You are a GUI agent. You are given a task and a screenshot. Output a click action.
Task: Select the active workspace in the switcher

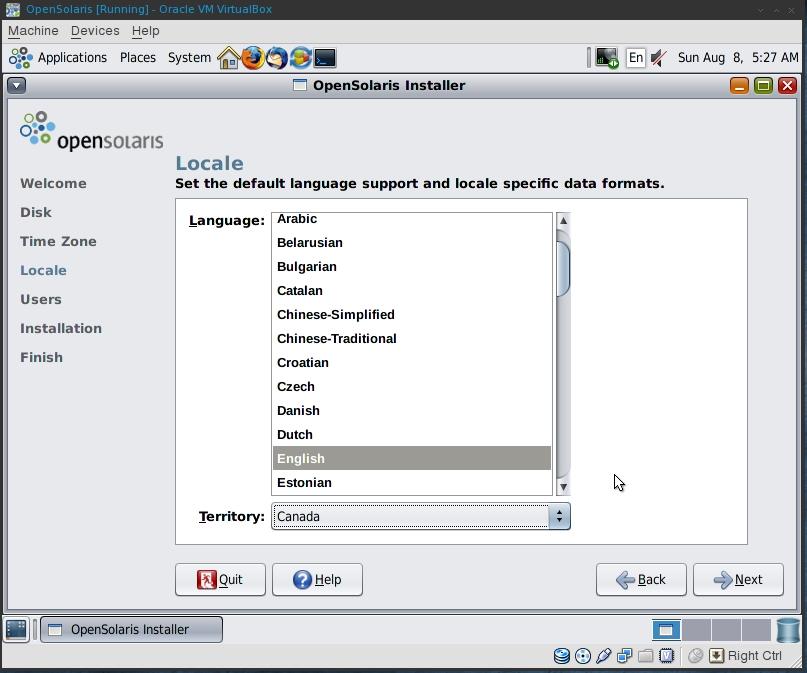tap(666, 630)
